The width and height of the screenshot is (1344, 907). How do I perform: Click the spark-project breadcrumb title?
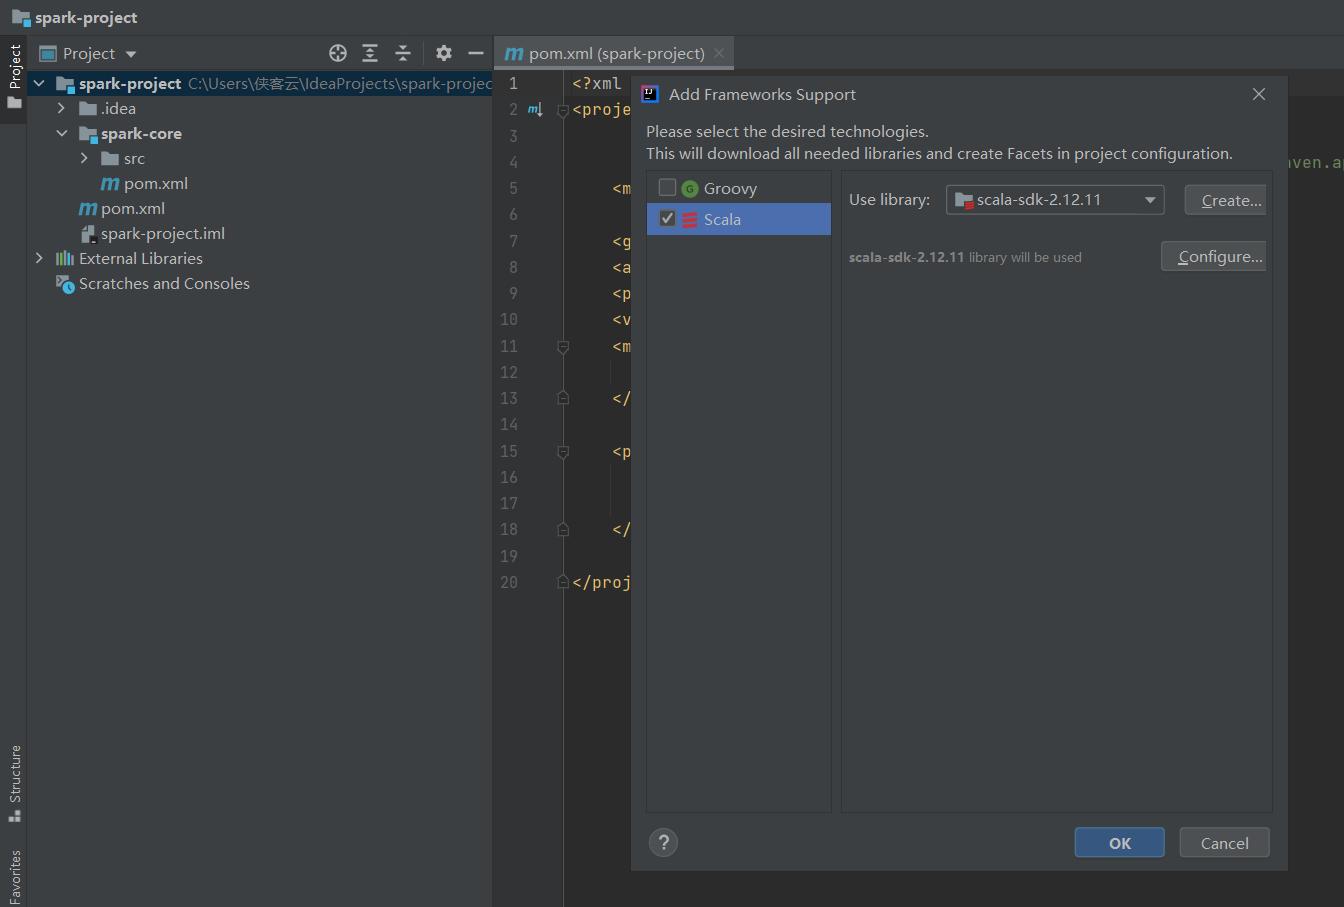(86, 17)
